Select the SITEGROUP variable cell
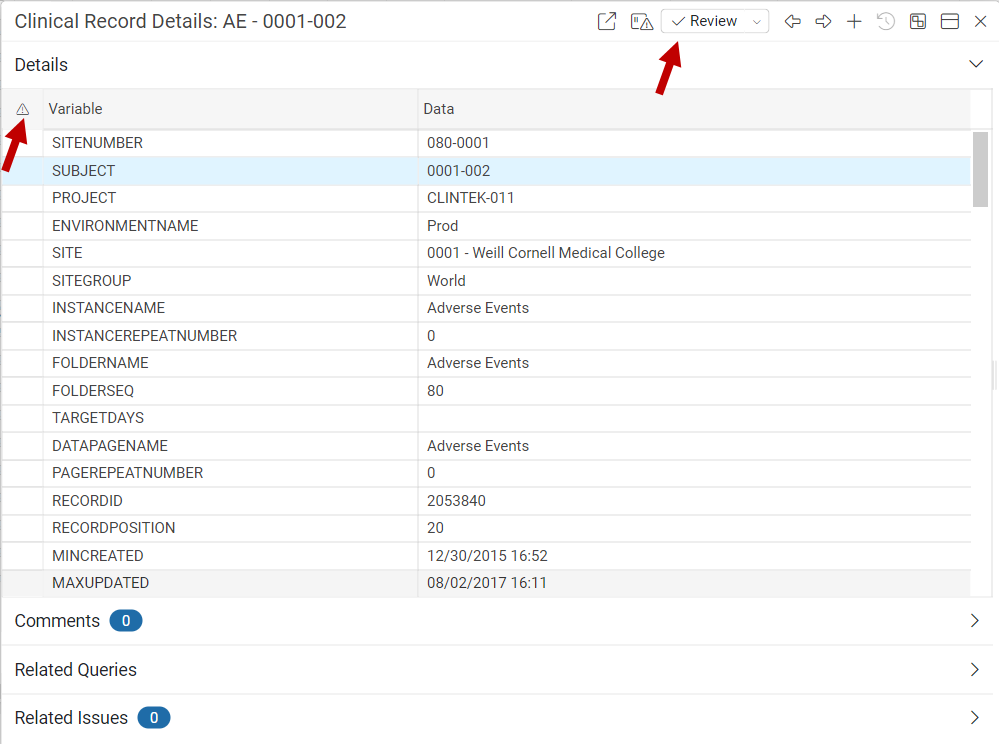The image size is (999, 744). point(231,281)
